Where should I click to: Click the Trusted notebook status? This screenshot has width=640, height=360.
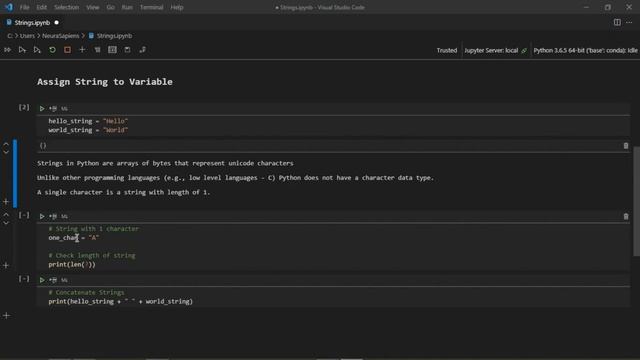(447, 50)
